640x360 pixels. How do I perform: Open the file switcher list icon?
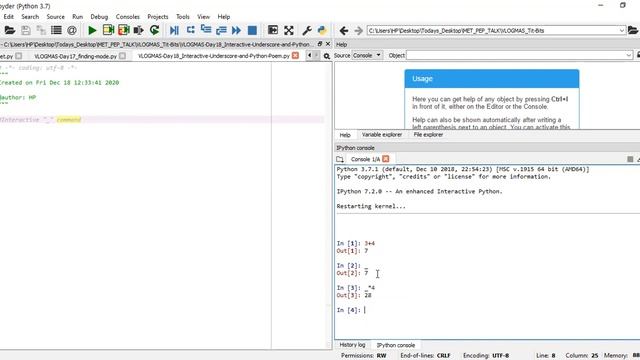[x=56, y=30]
